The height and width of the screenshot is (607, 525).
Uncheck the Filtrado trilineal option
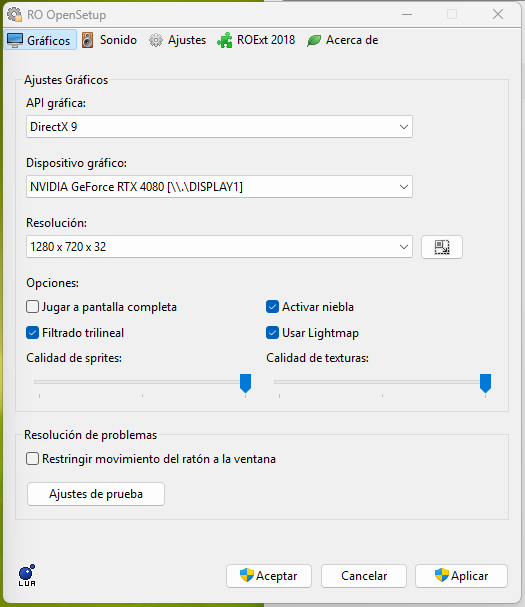[x=33, y=333]
